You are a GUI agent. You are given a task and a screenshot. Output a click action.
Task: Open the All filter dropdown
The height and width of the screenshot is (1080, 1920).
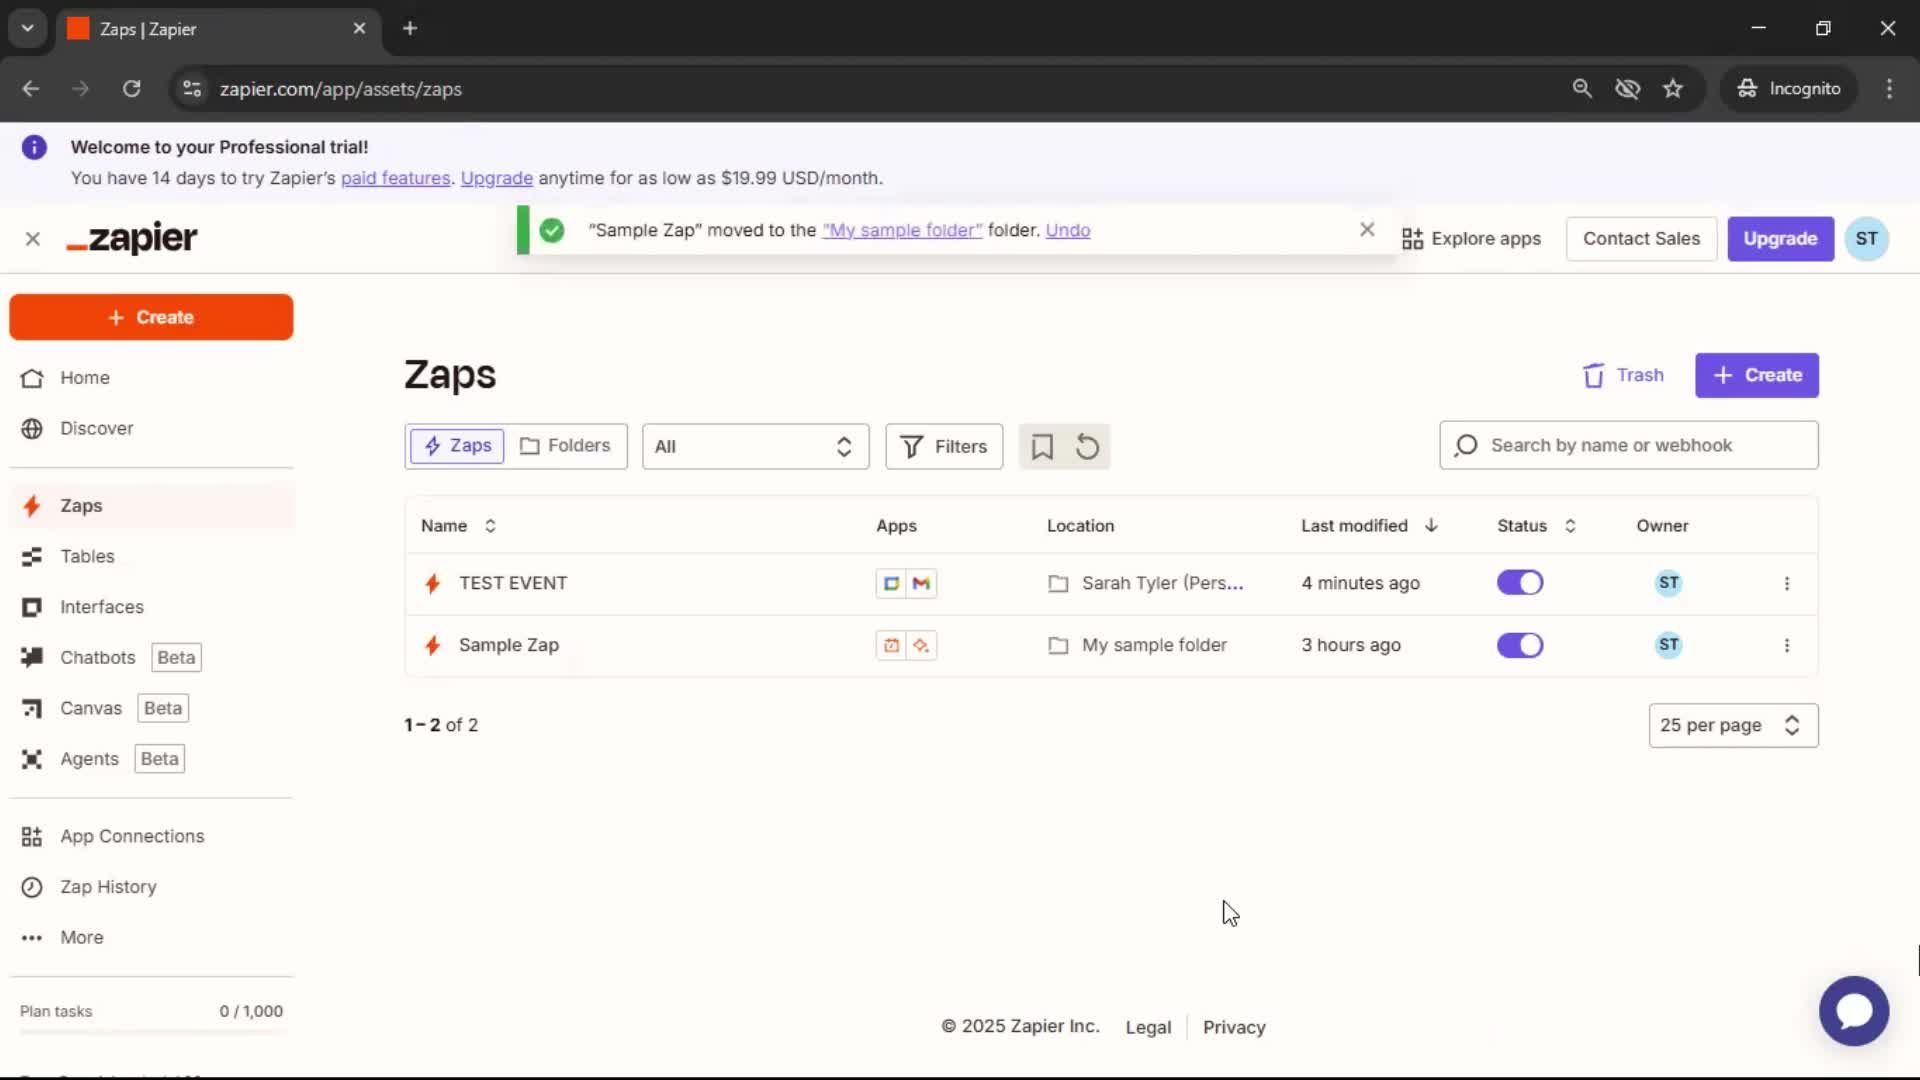[x=755, y=447]
